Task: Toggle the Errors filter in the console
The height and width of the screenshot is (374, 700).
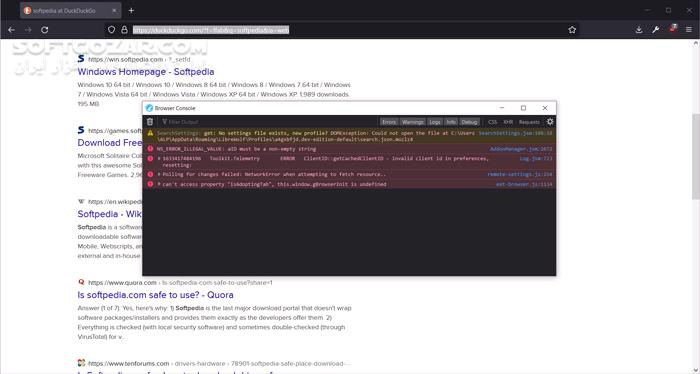Action: pos(389,122)
